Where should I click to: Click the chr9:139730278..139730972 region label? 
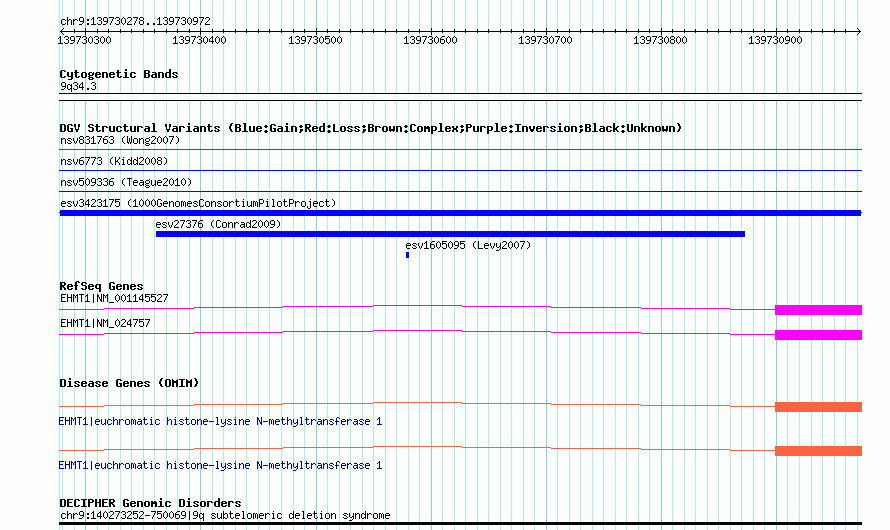click(135, 21)
